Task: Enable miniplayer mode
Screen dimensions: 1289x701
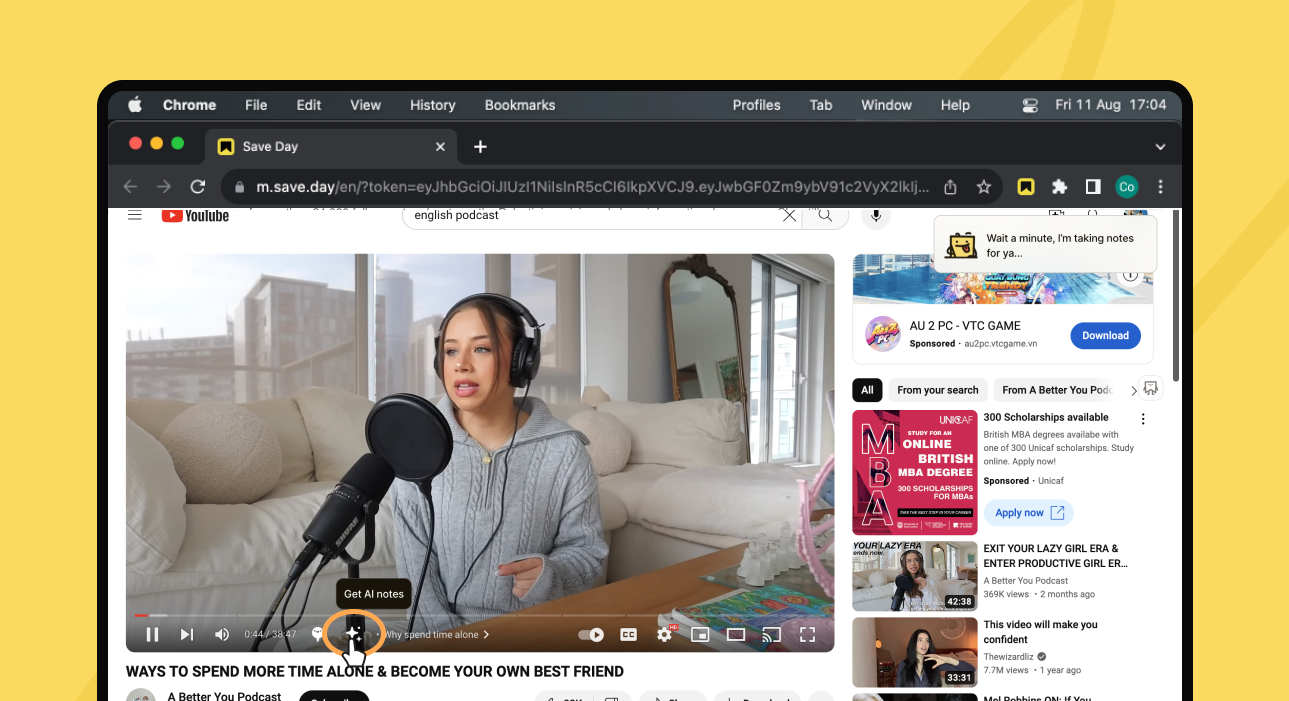Action: click(x=700, y=634)
